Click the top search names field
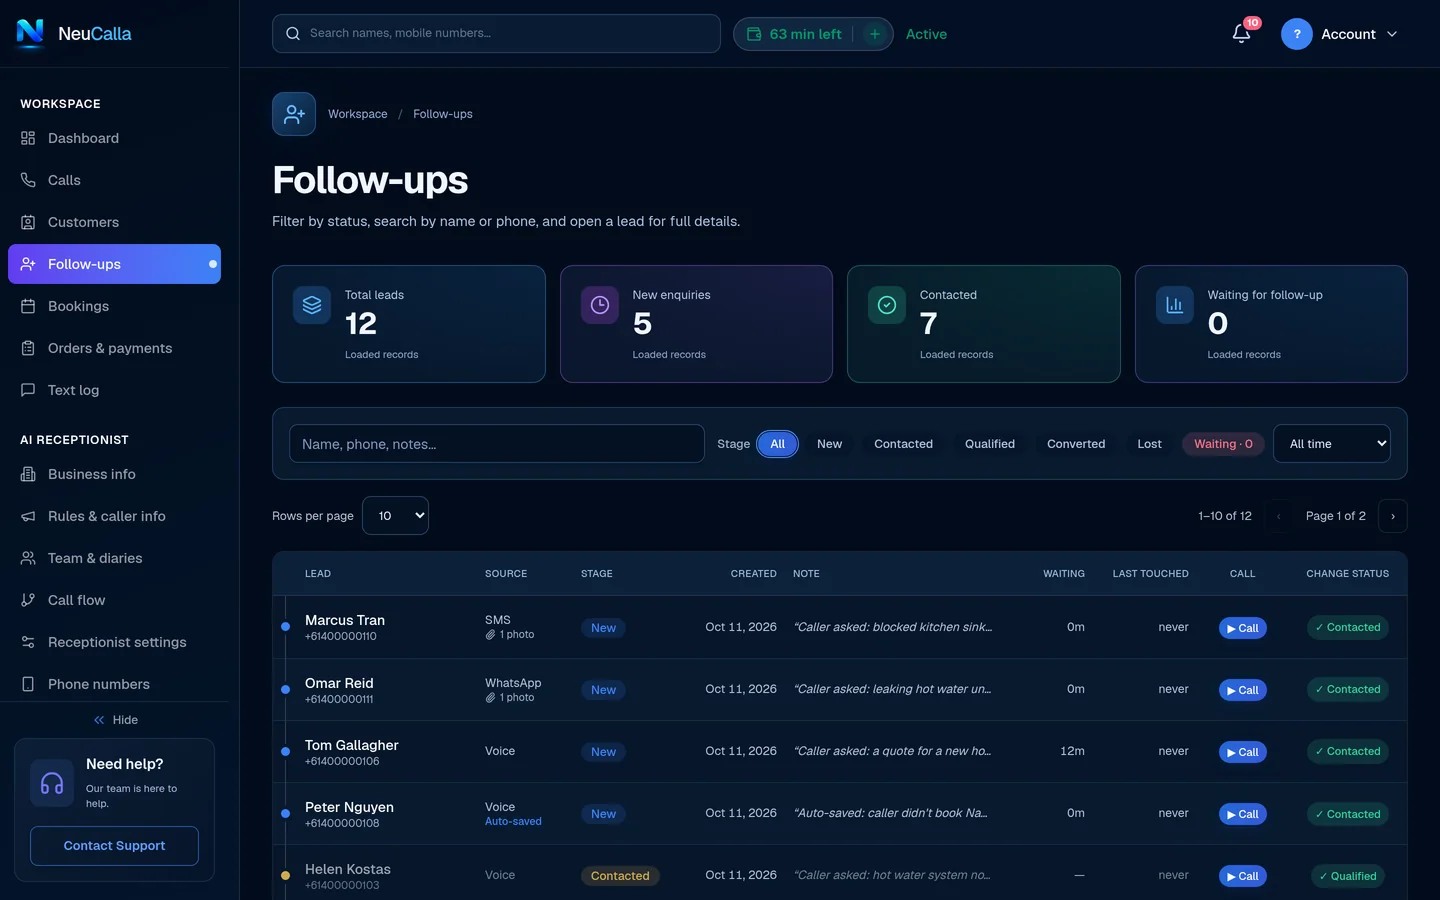The width and height of the screenshot is (1440, 900). point(496,34)
